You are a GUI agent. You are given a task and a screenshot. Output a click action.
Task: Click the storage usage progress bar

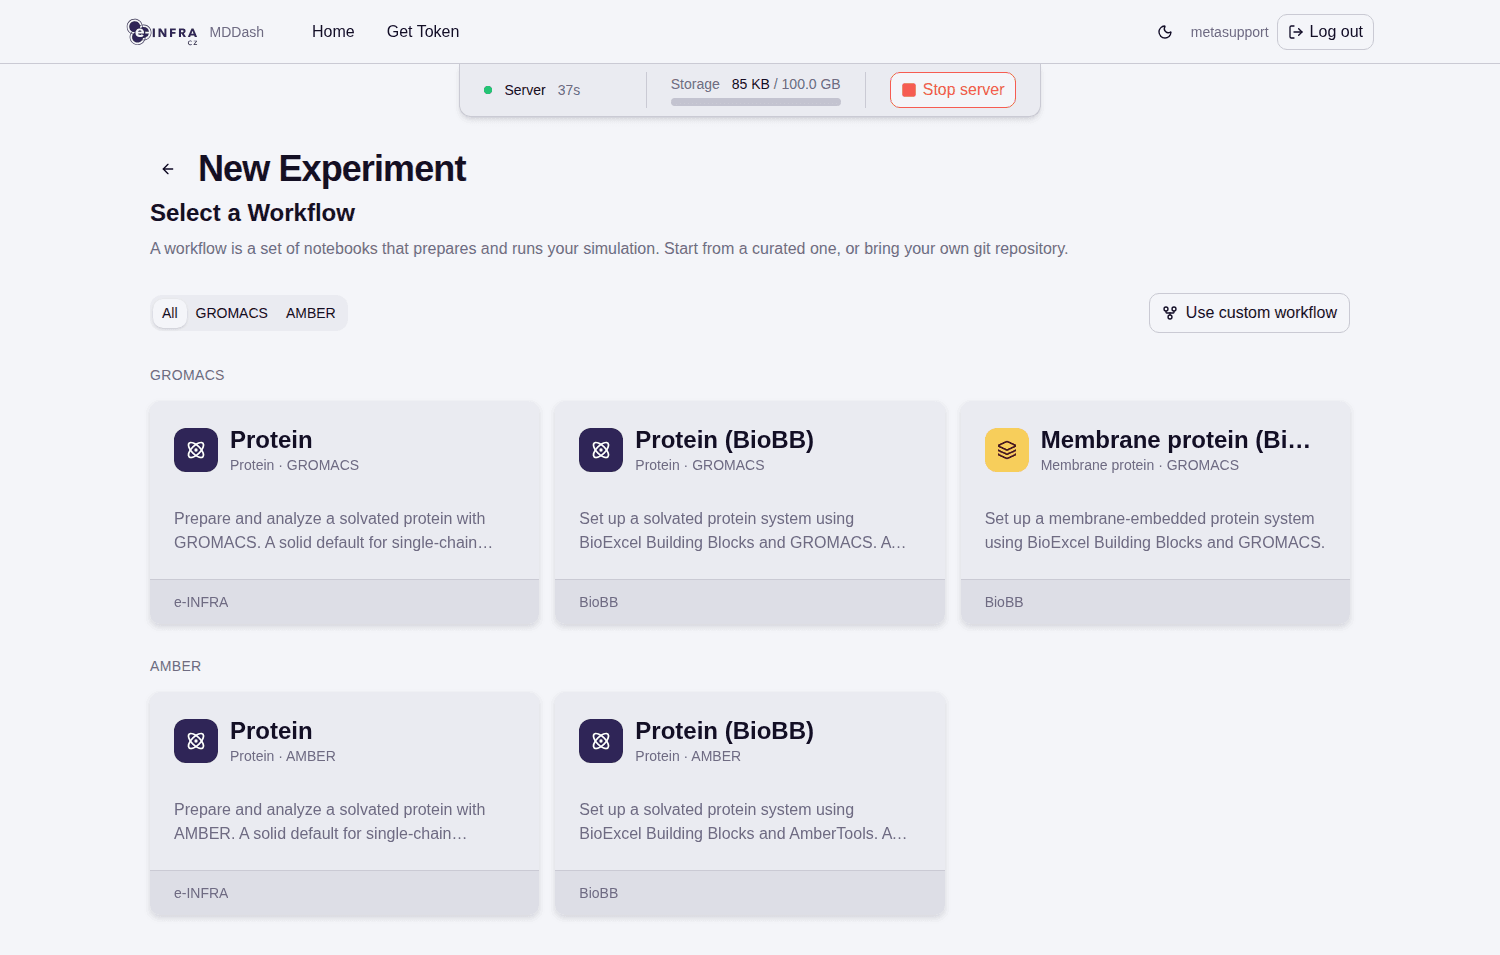point(756,102)
